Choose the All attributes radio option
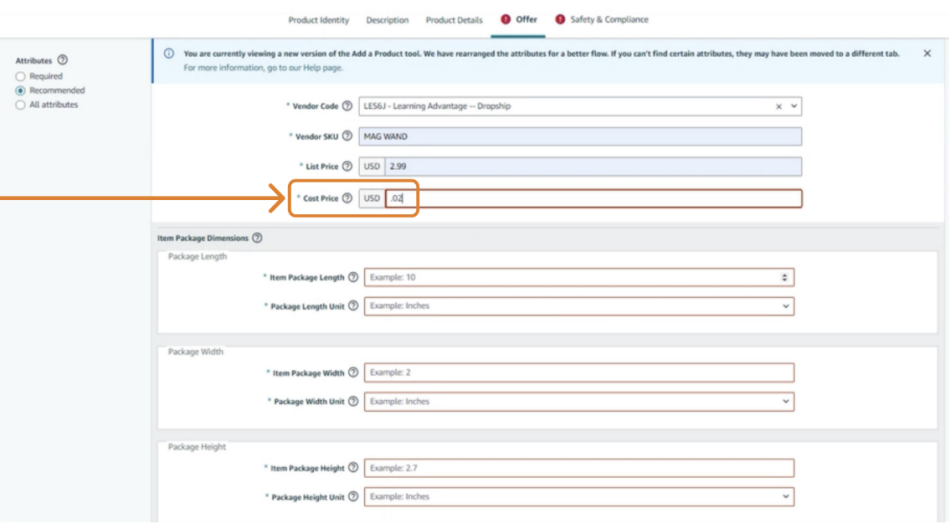950x524 pixels. pyautogui.click(x=21, y=104)
